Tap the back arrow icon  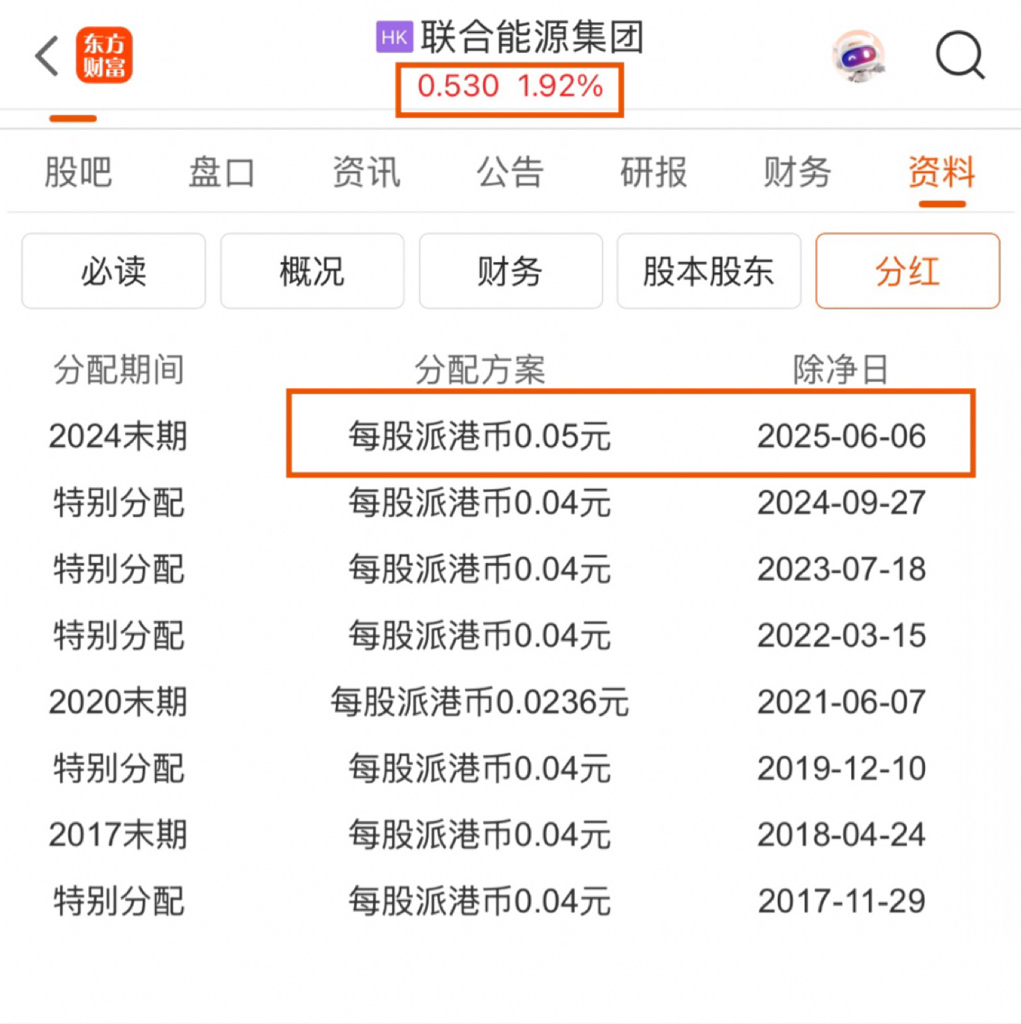click(47, 56)
